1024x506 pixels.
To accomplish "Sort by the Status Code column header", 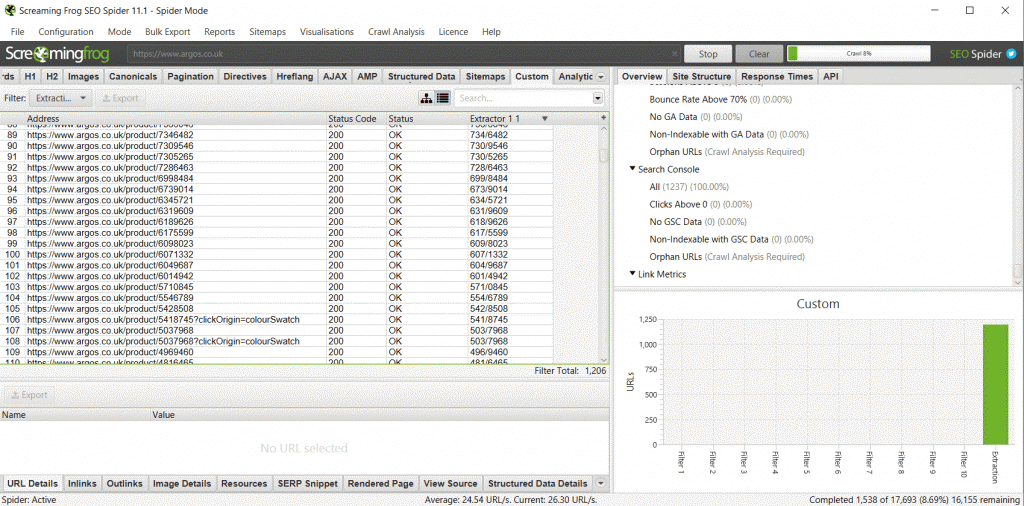I will click(x=357, y=119).
